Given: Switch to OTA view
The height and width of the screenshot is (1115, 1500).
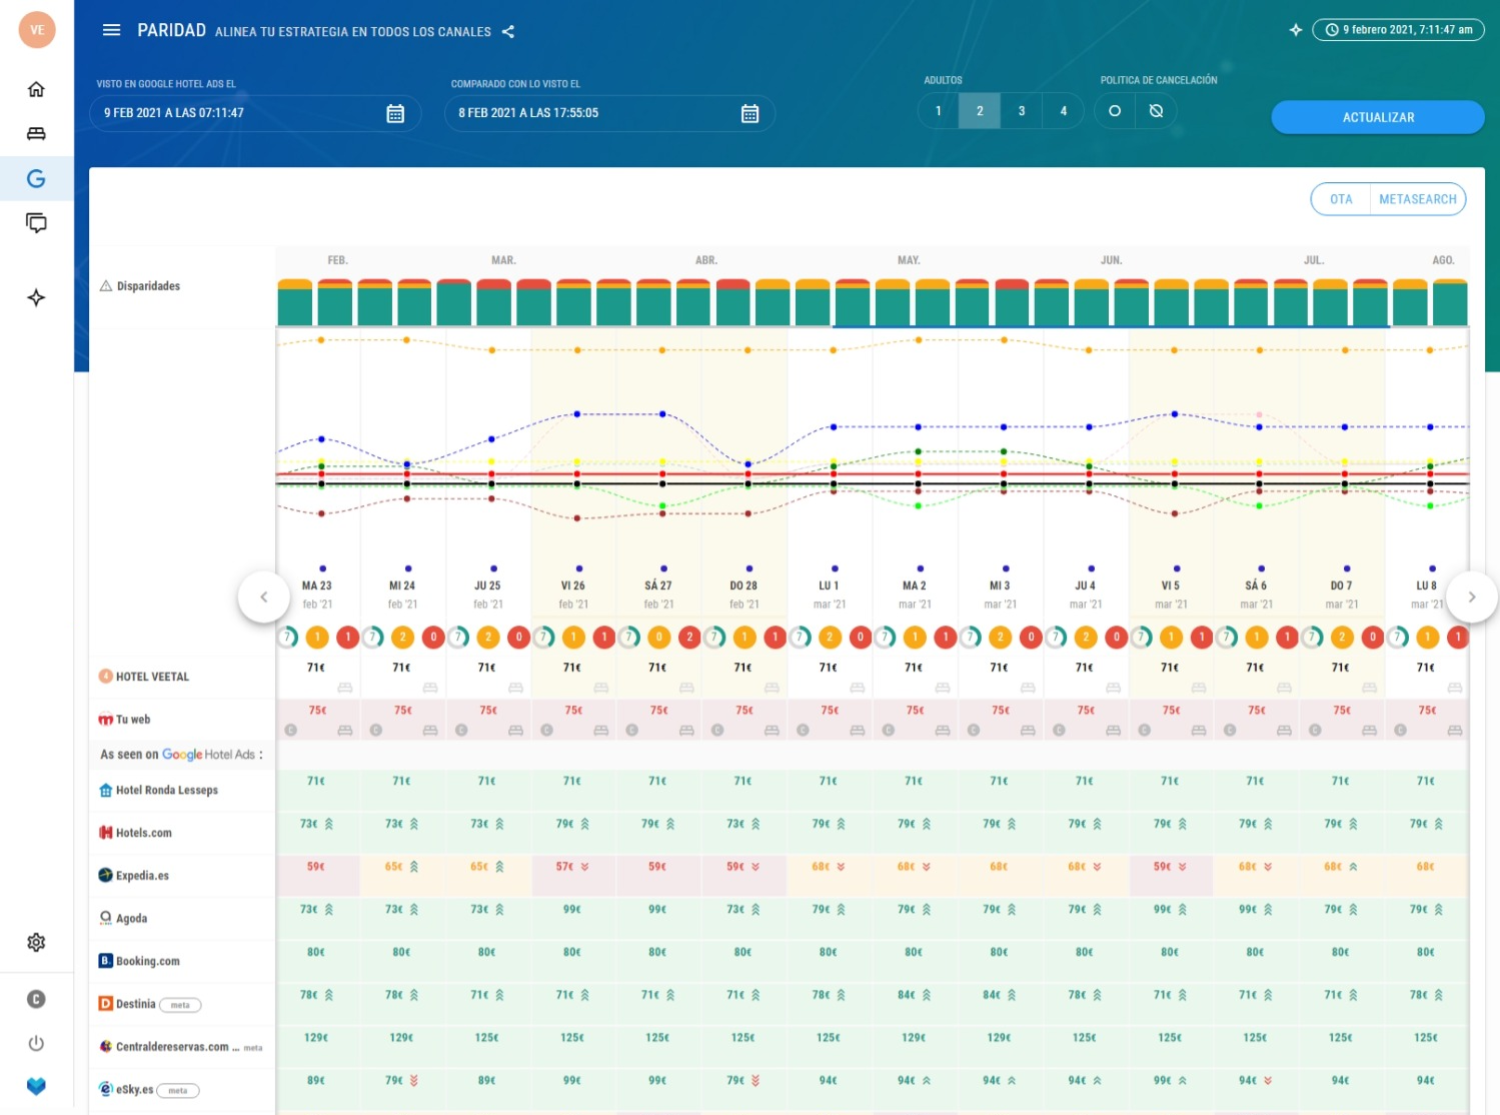Looking at the screenshot, I should point(1341,199).
